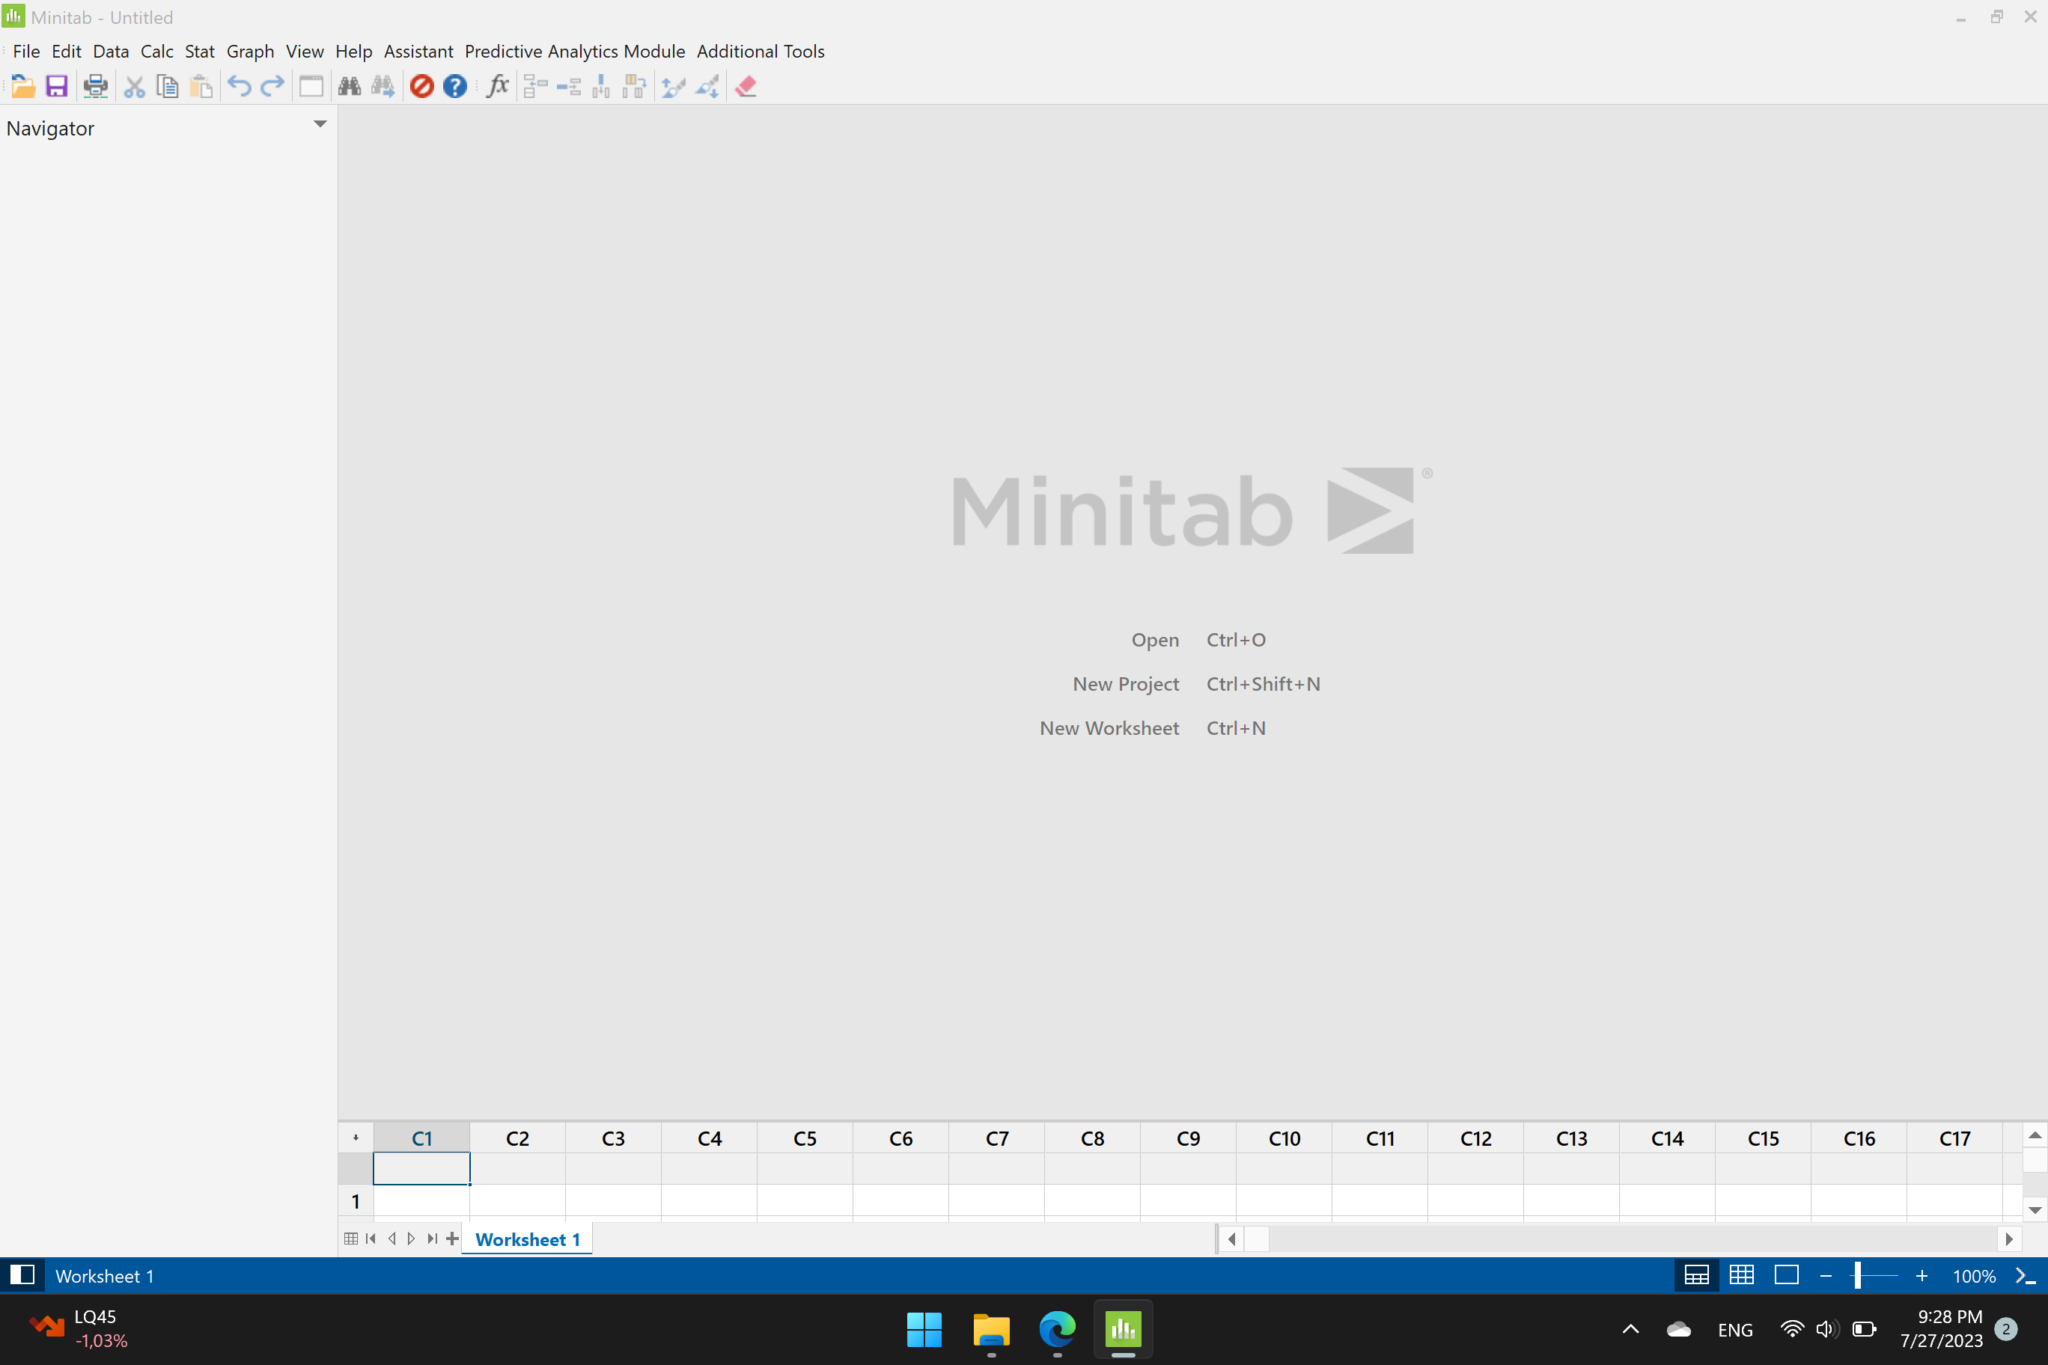This screenshot has height=1365, width=2048.
Task: Open the Find tool from the toolbar
Action: coord(350,86)
